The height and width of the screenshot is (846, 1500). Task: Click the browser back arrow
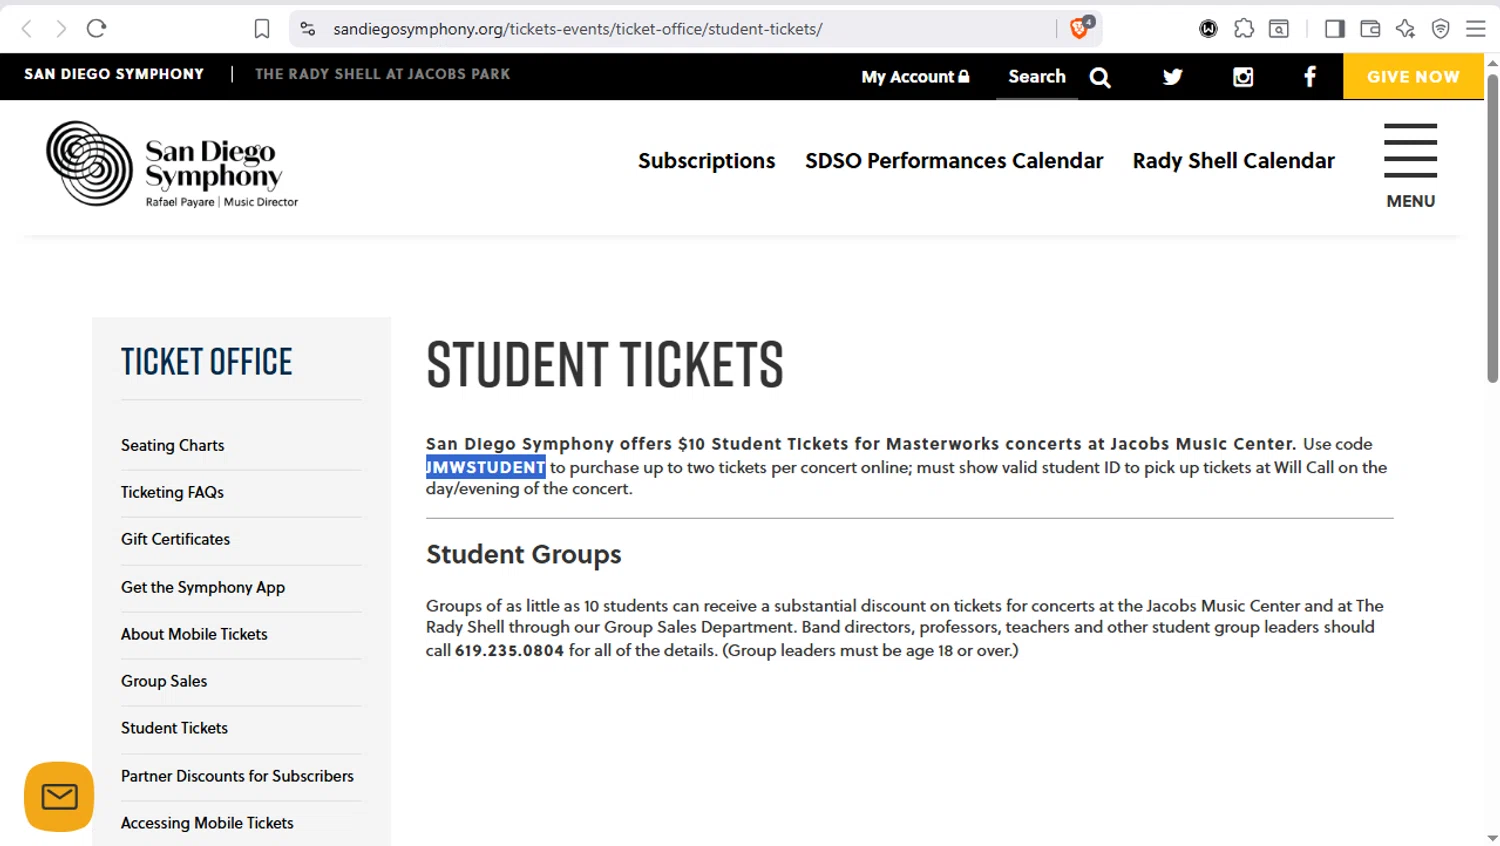[27, 29]
